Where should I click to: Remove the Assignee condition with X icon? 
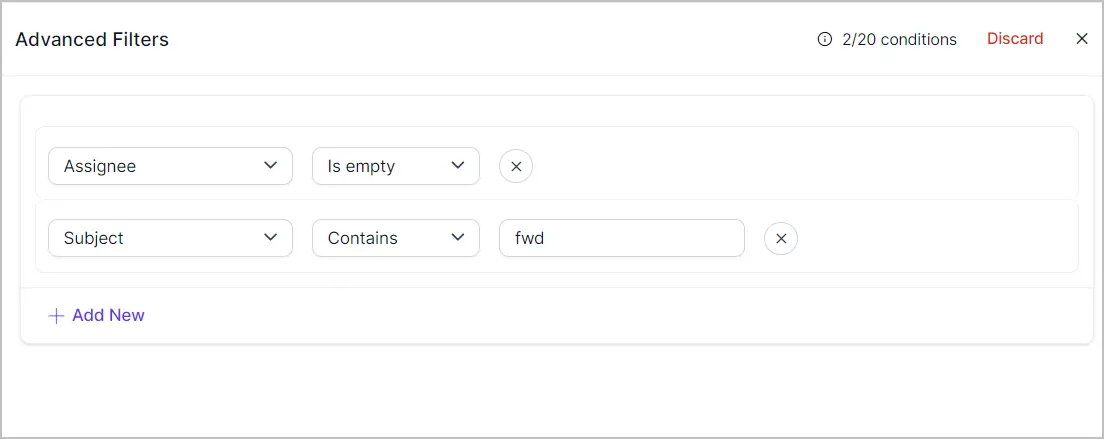(516, 167)
